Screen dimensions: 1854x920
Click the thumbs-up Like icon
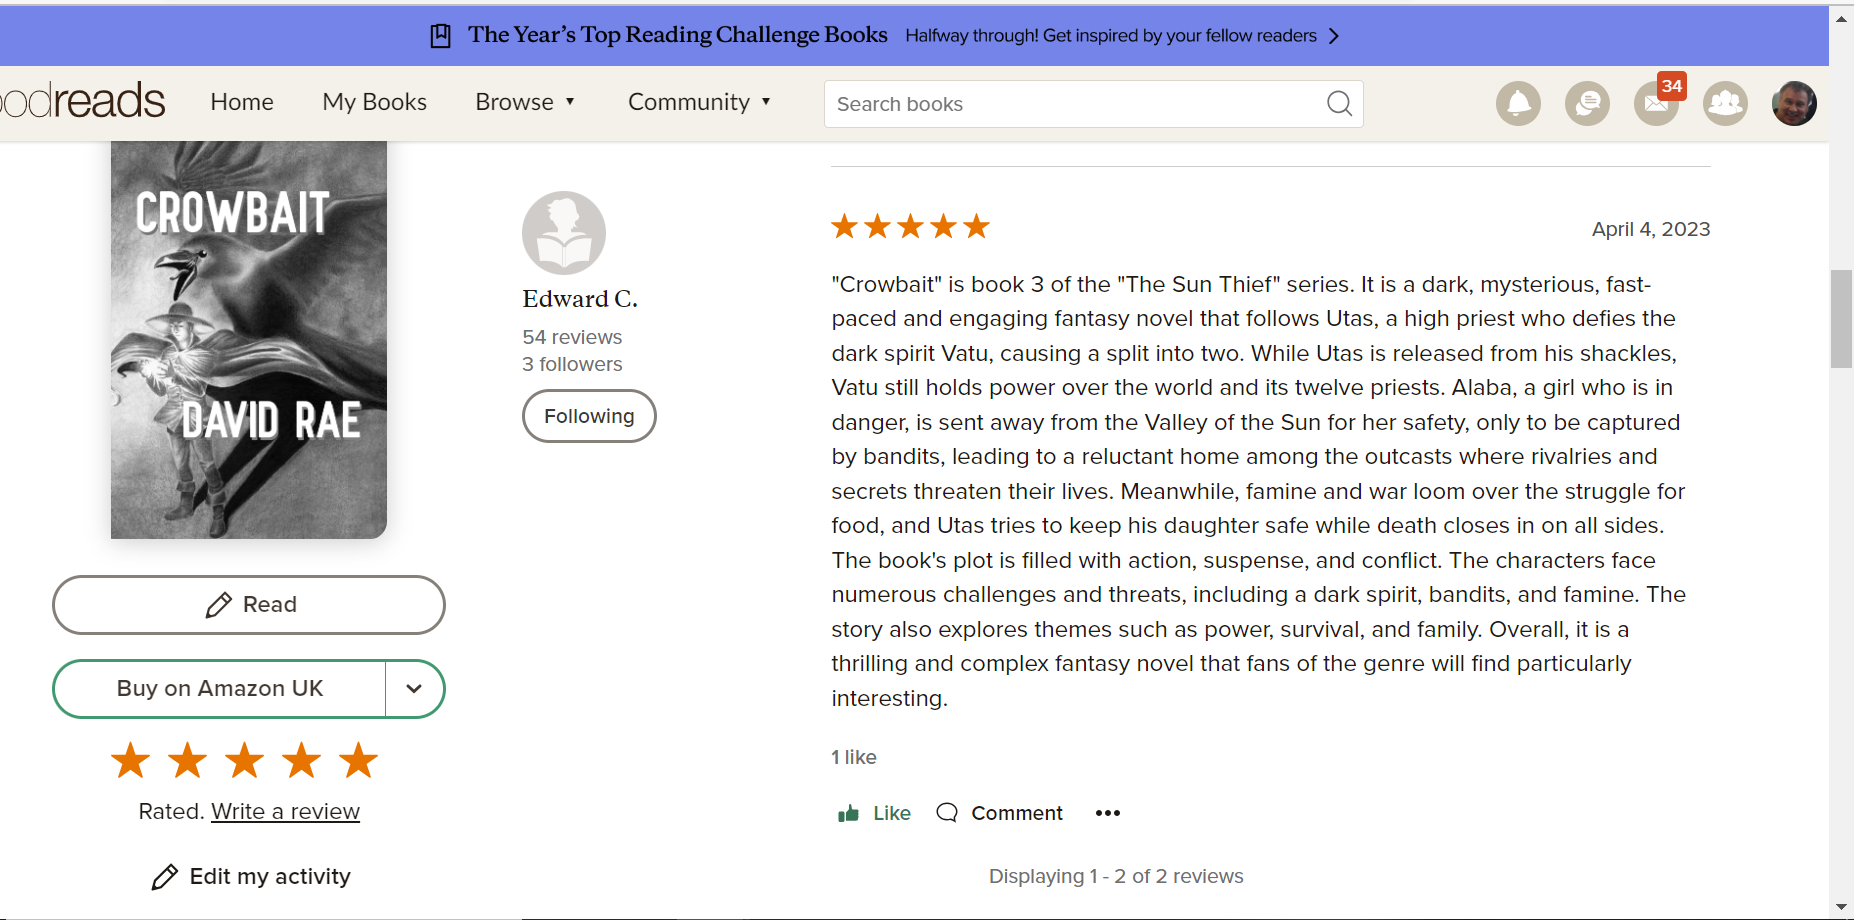coord(849,813)
